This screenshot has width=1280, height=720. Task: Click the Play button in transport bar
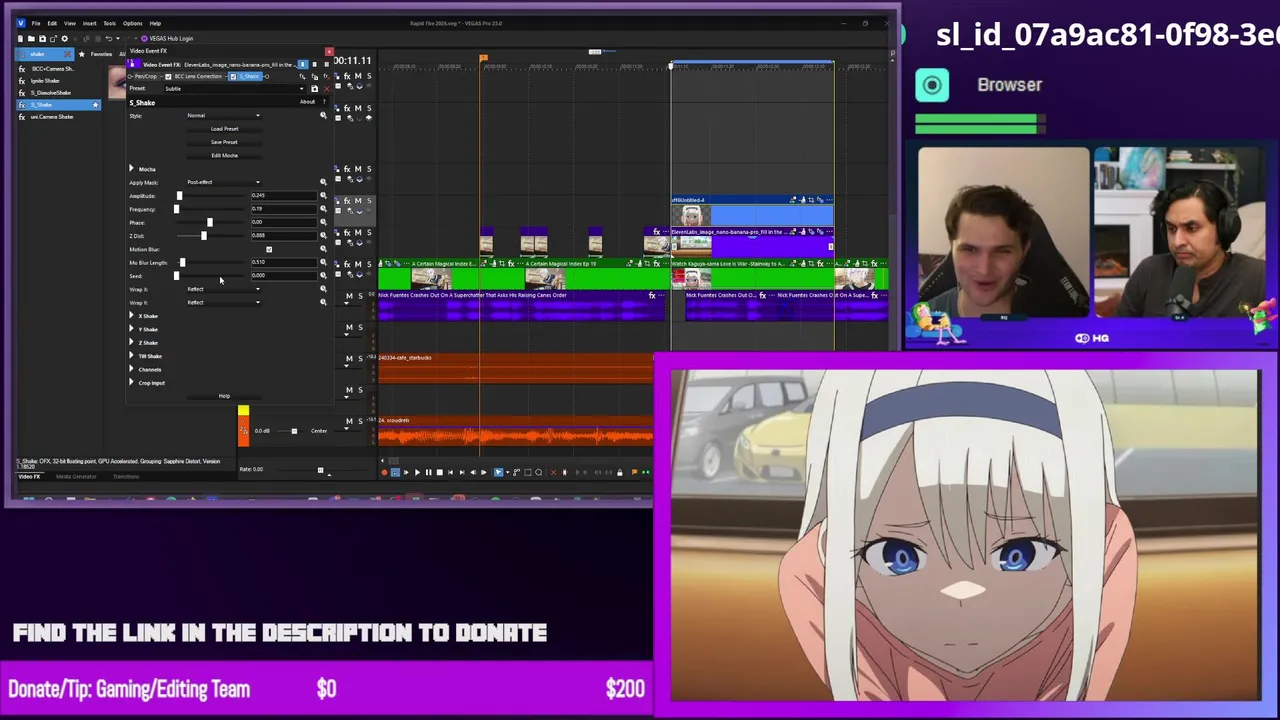(417, 472)
